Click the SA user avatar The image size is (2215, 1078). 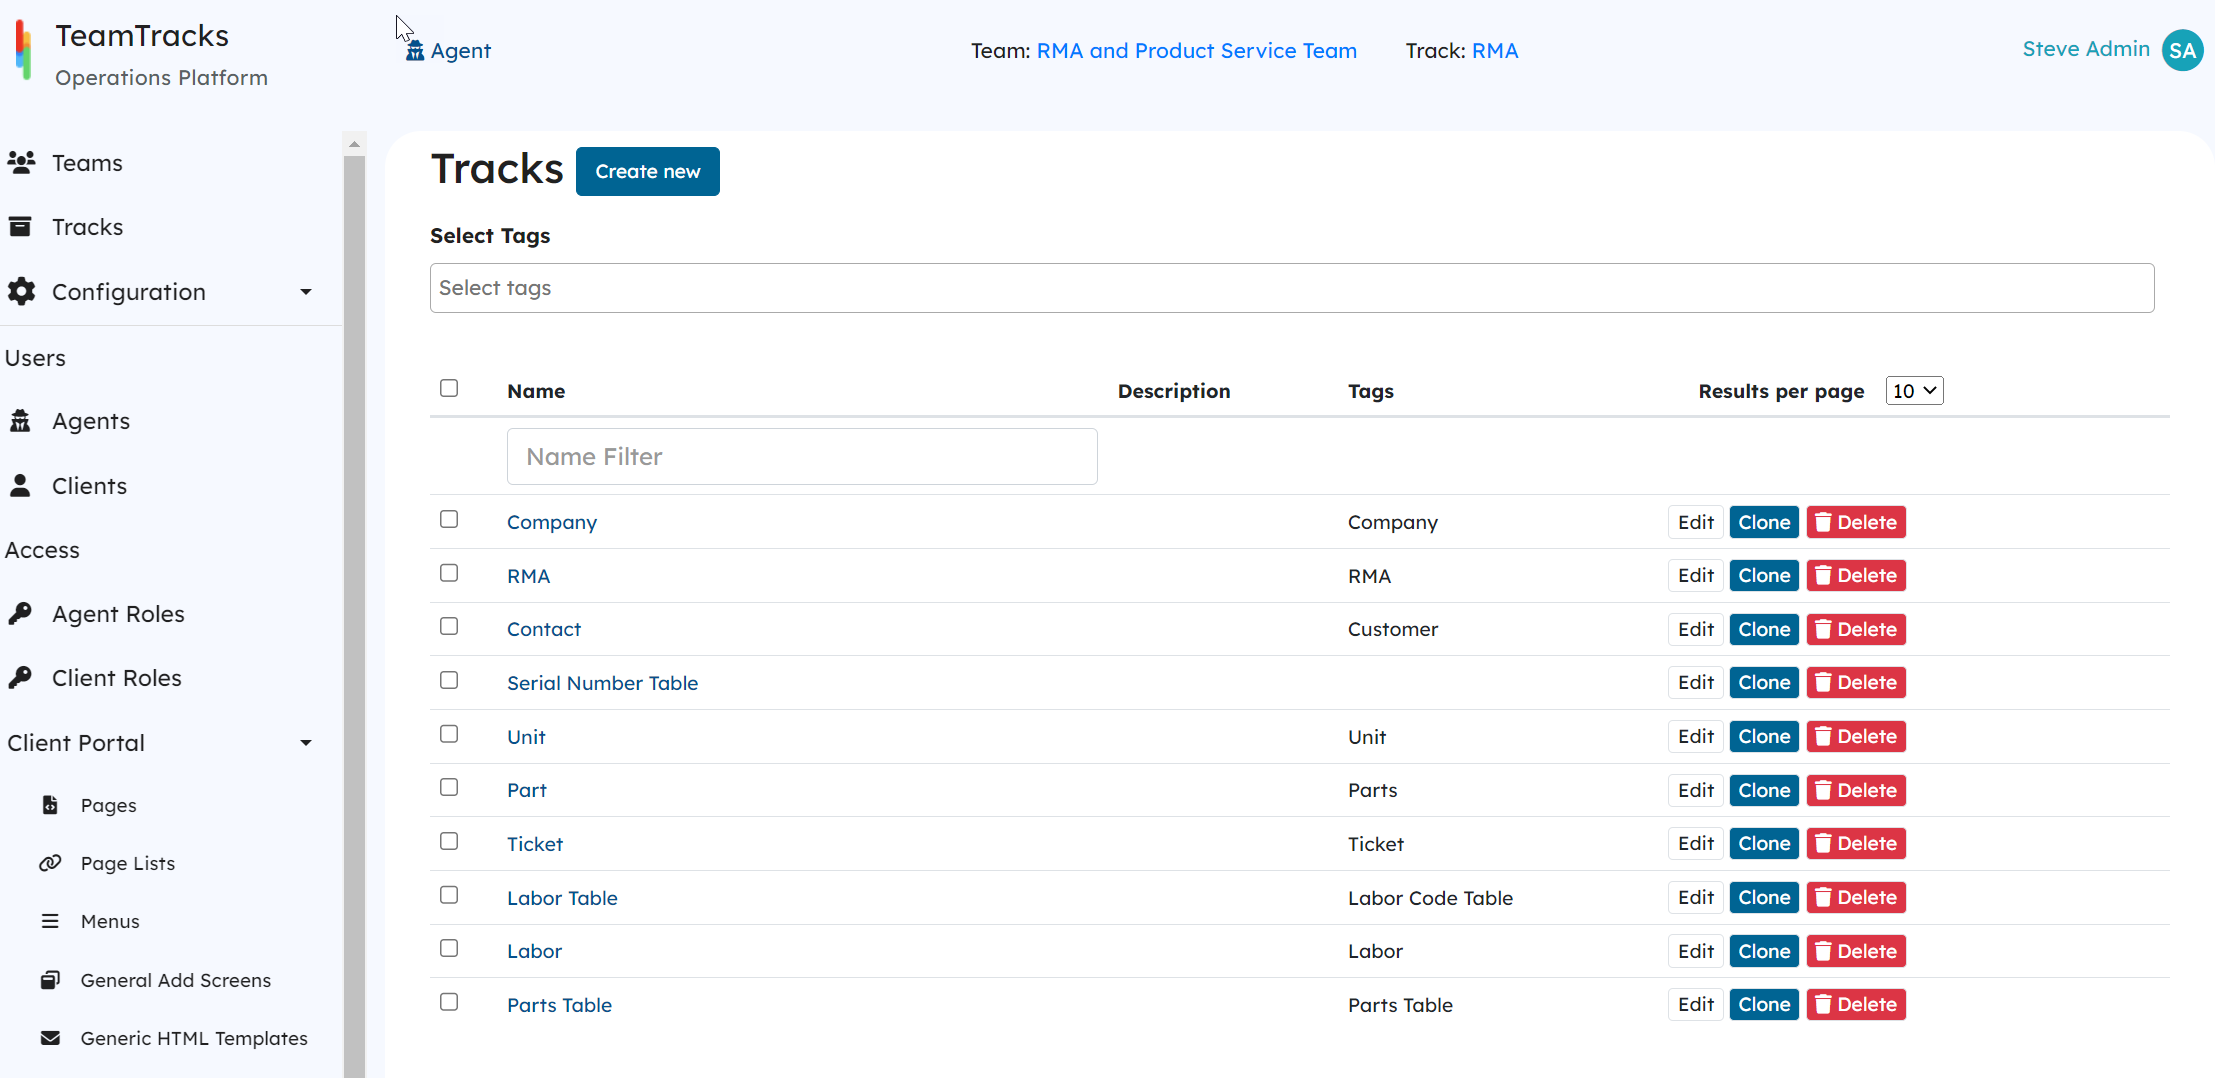2182,50
